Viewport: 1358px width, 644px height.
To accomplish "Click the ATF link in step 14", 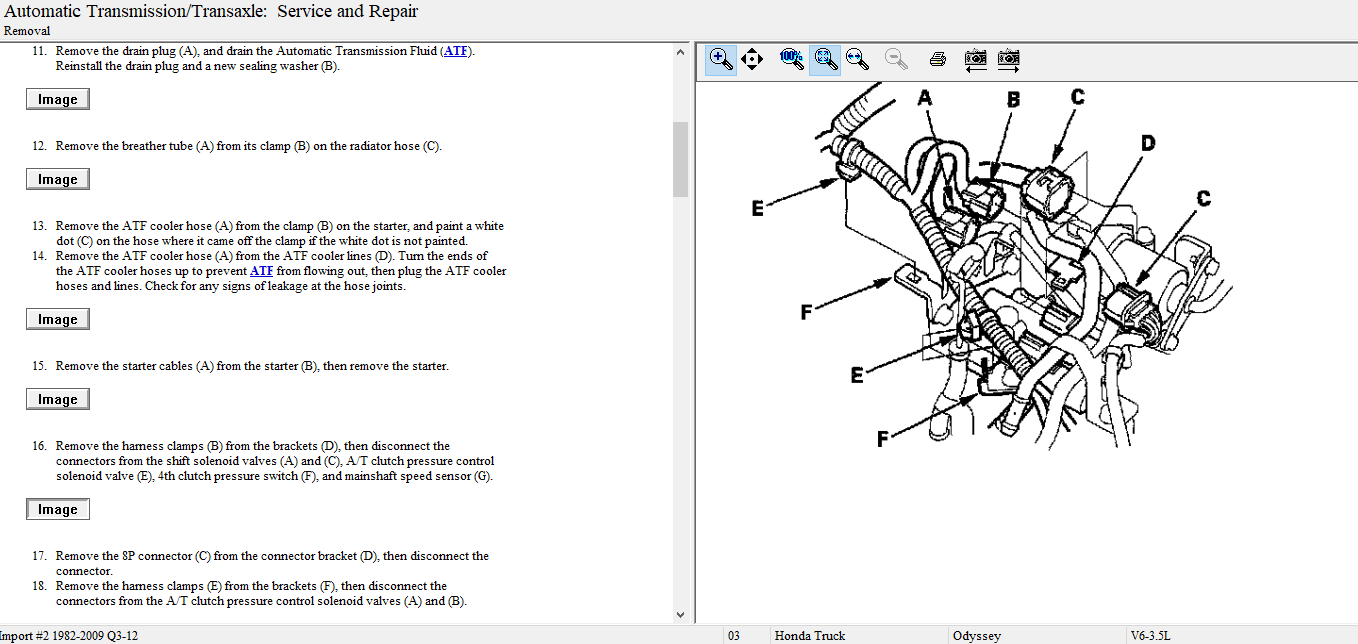I will pyautogui.click(x=261, y=271).
